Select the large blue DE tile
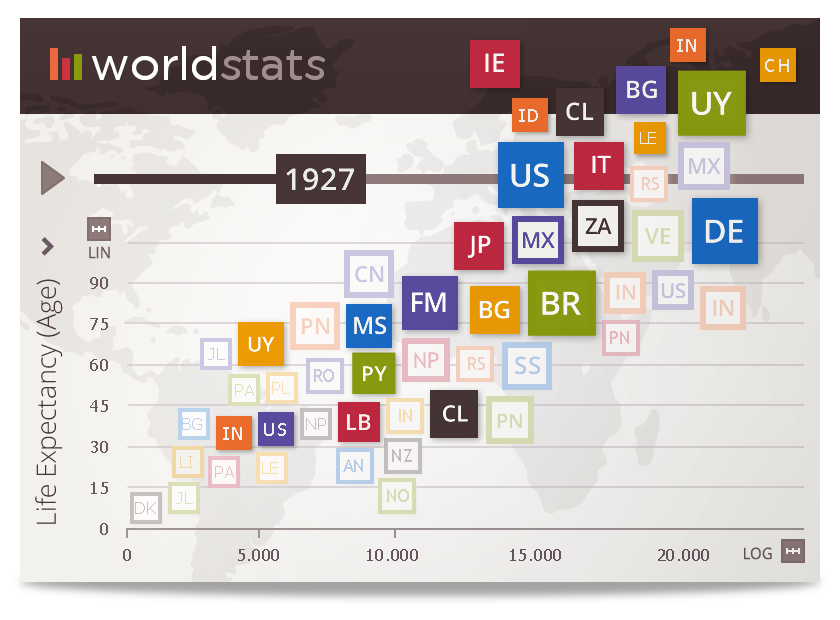This screenshot has height=620, width=840. click(x=724, y=231)
